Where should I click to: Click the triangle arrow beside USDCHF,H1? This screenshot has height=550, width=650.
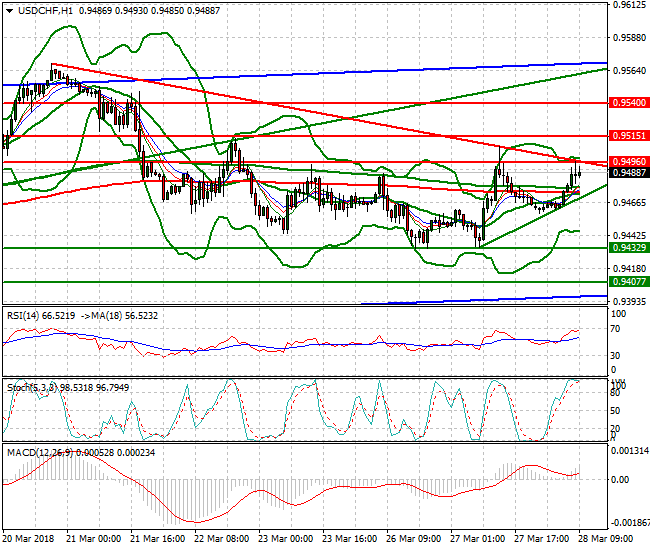[9, 11]
